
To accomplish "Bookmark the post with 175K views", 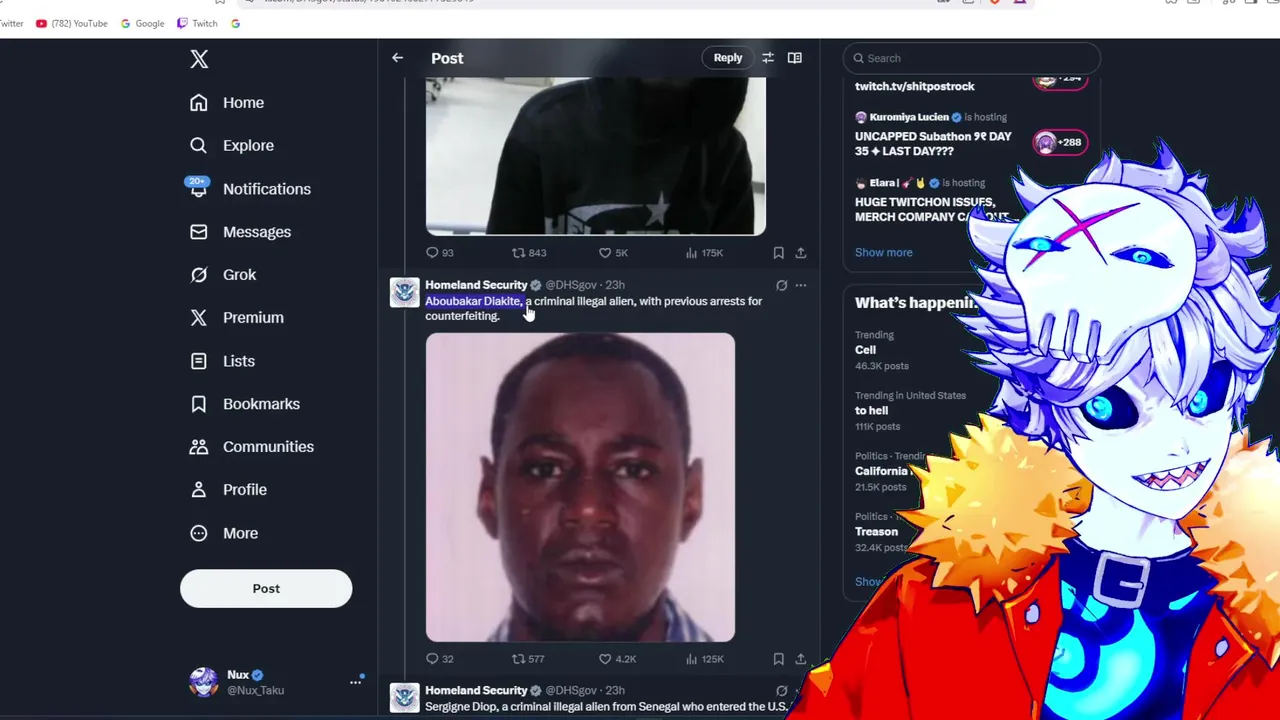I will click(x=778, y=253).
